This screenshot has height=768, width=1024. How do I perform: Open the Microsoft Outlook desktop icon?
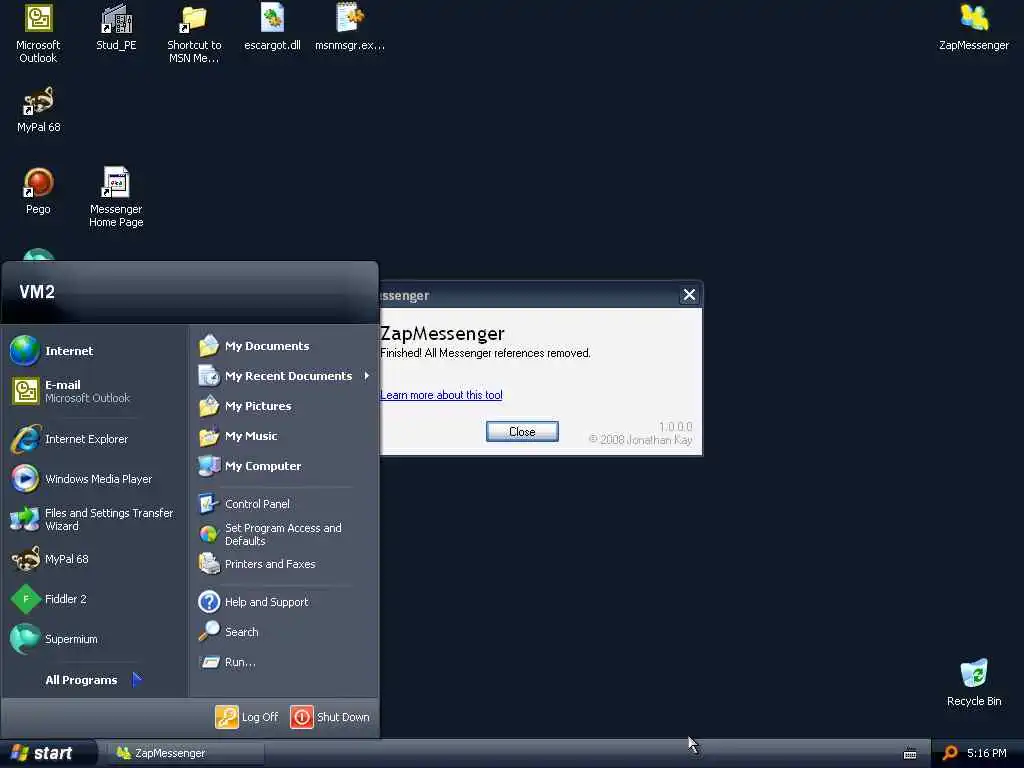tap(38, 33)
